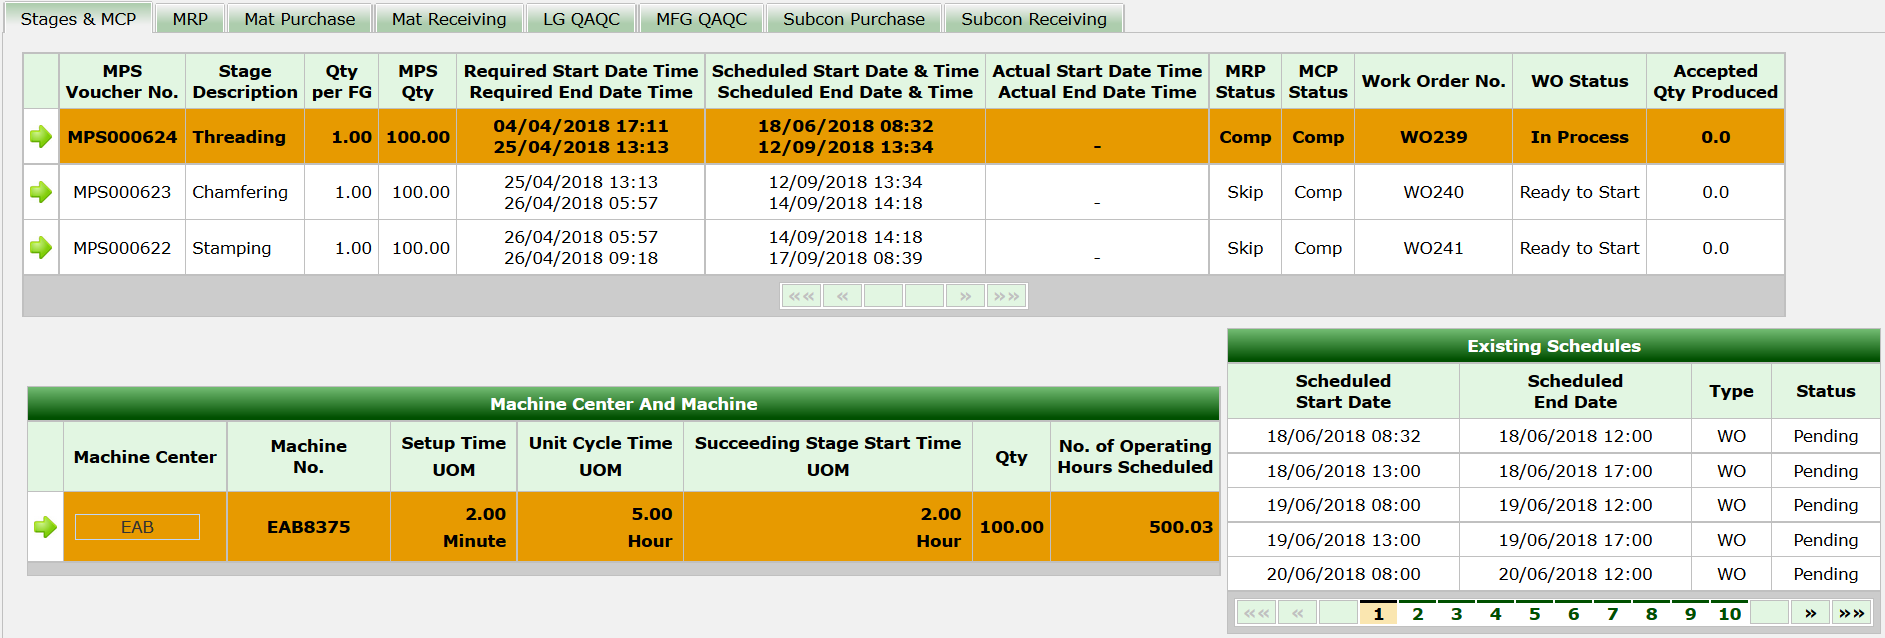The width and height of the screenshot is (1885, 638).
Task: Select the 19/06/2018 08:00 schedule row
Action: (x=1343, y=505)
